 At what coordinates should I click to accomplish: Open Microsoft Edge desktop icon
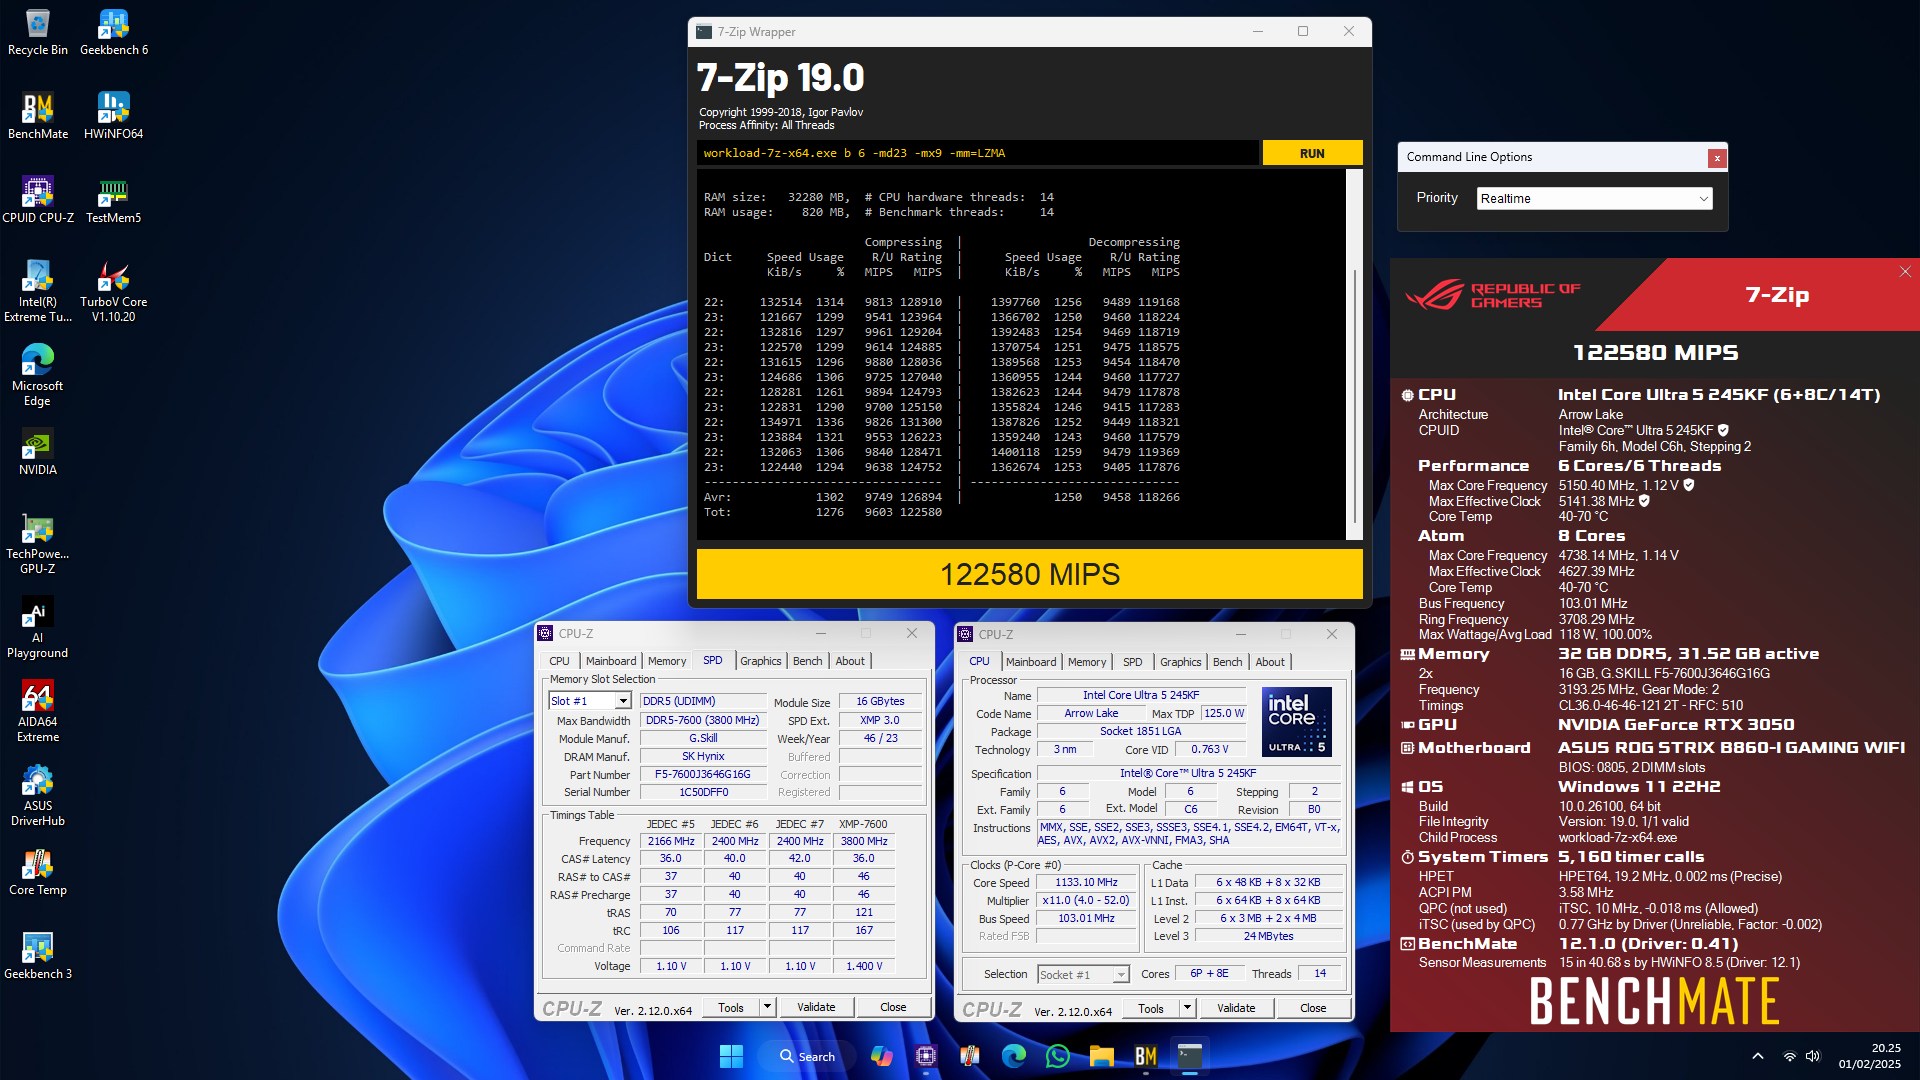point(38,375)
